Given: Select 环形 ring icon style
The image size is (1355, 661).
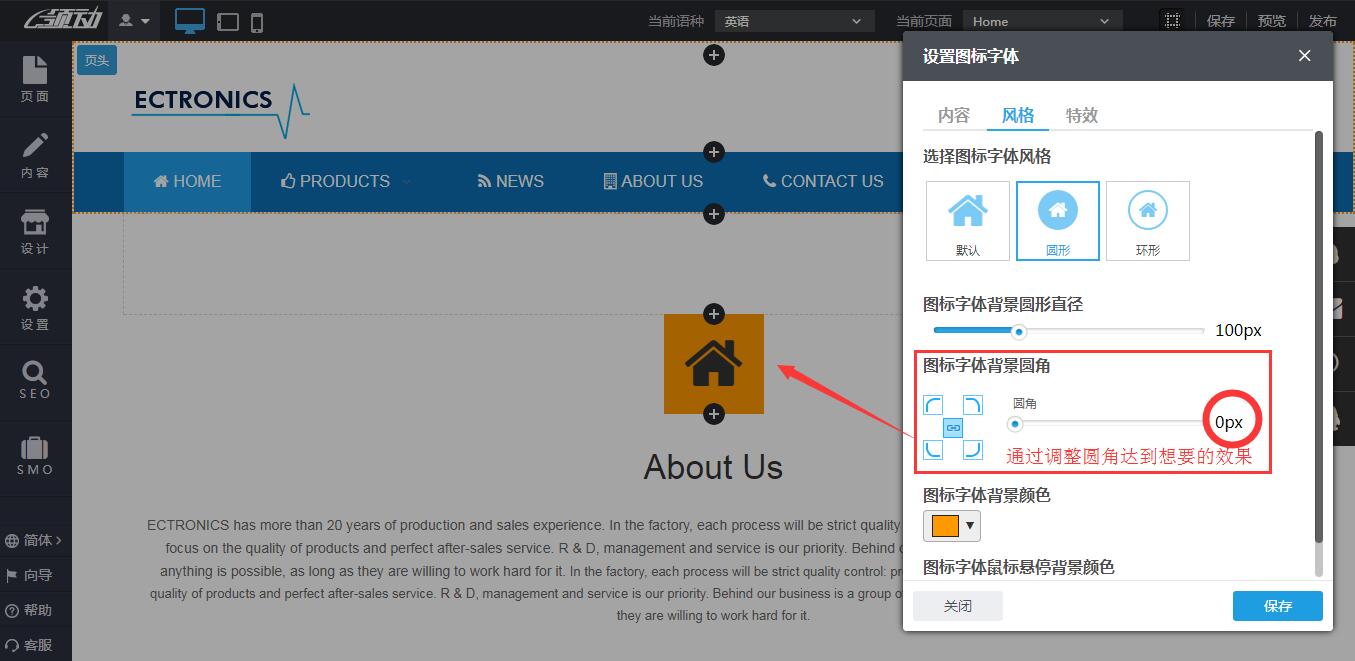Looking at the screenshot, I should click(x=1147, y=221).
